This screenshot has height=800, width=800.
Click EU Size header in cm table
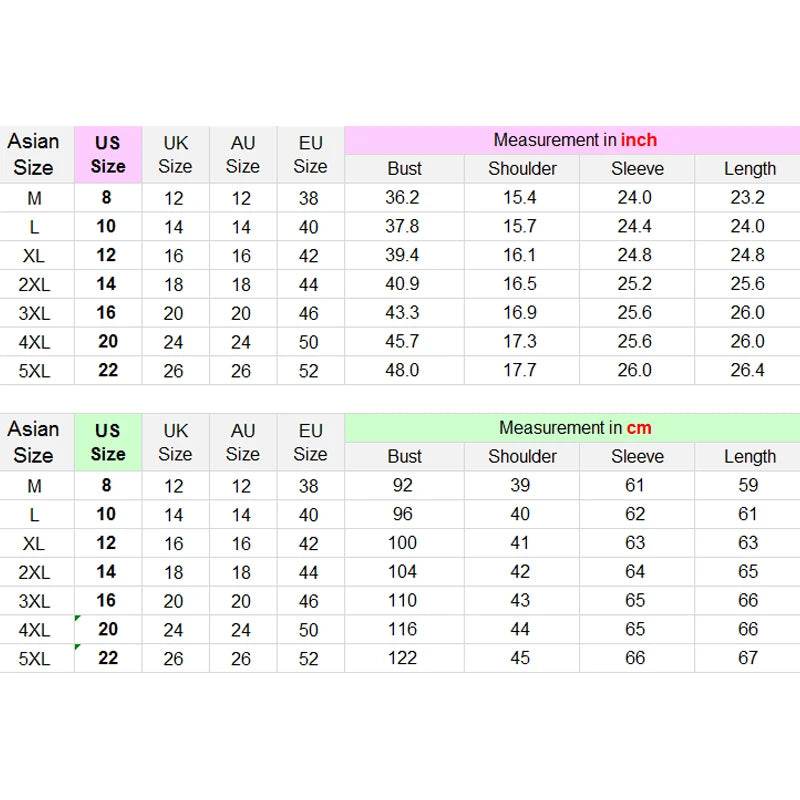click(310, 442)
